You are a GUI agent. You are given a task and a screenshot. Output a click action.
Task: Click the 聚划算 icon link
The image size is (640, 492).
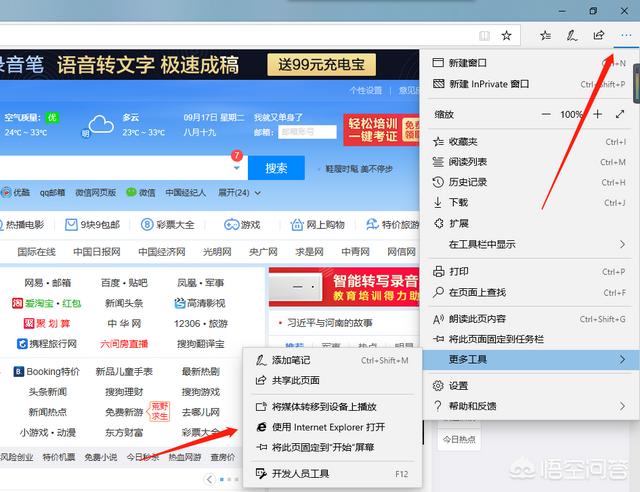pyautogui.click(x=29, y=323)
